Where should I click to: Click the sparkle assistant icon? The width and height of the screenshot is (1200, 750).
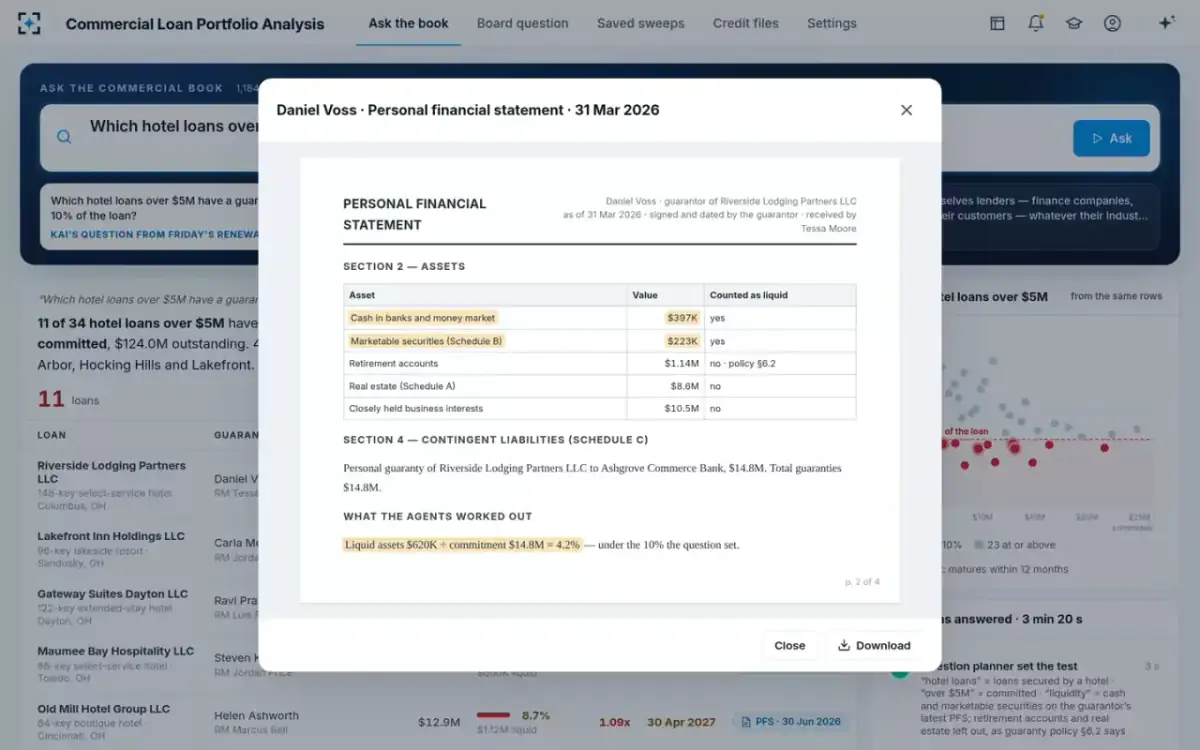pyautogui.click(x=1166, y=23)
